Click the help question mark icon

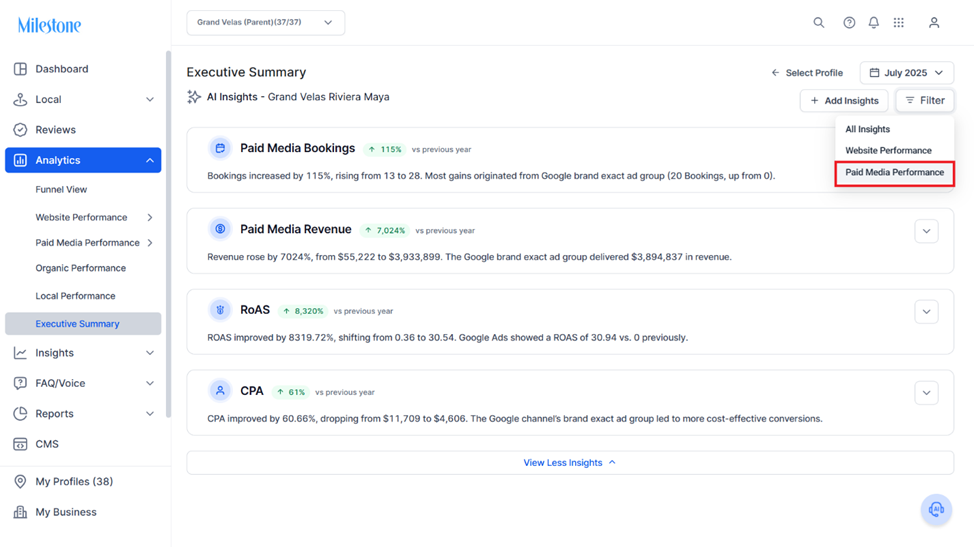[x=849, y=22]
